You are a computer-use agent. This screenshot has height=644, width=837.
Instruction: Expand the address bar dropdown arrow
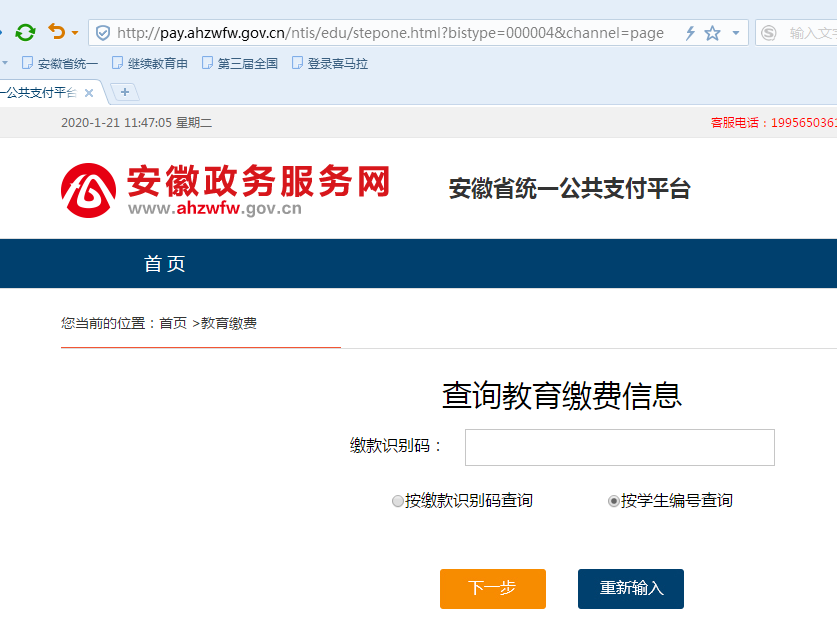point(736,33)
